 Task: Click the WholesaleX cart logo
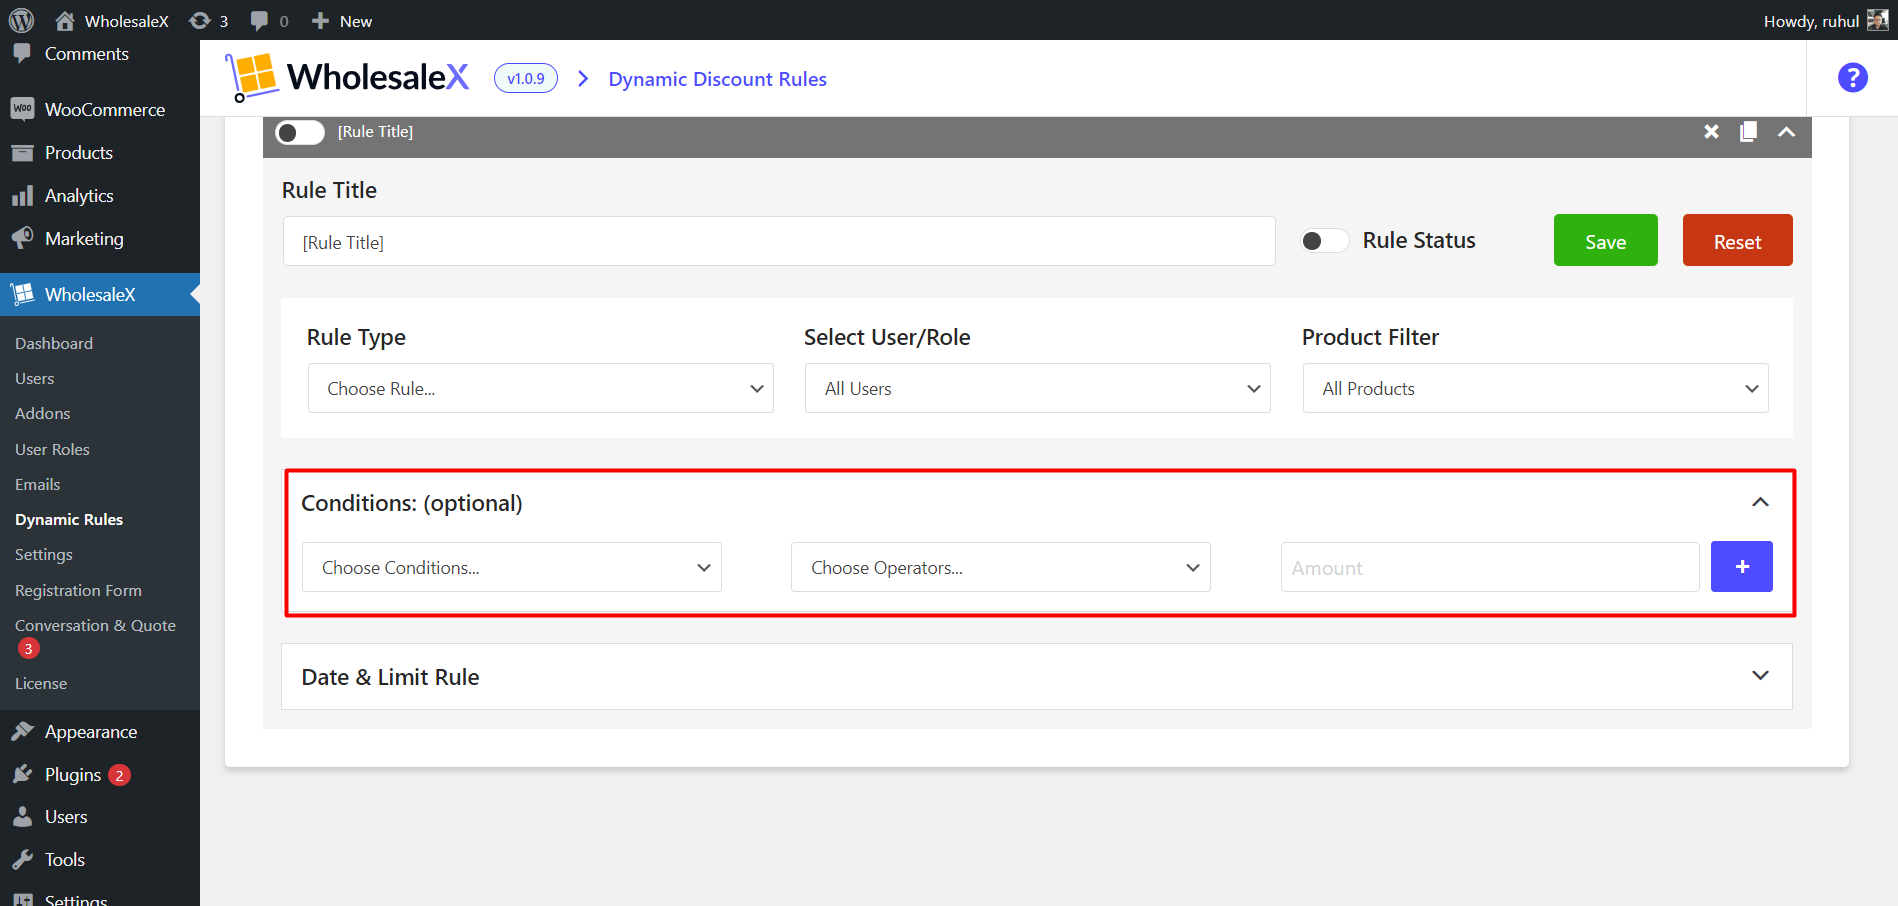point(251,77)
